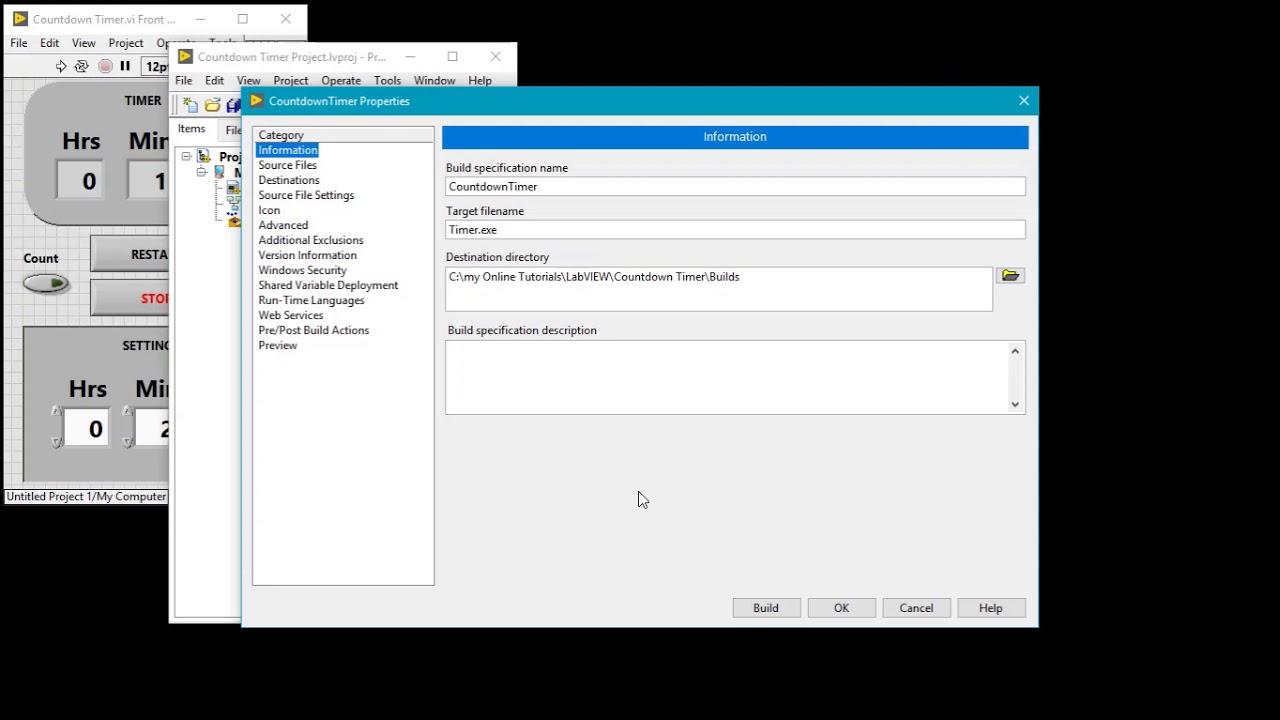Click LabVIEW logo on Countdown Timer Project title bar
Image resolution: width=1280 pixels, height=720 pixels.
(185, 57)
